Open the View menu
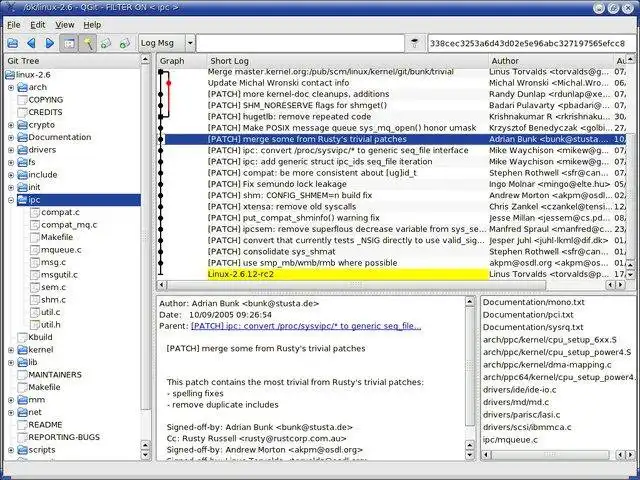The width and height of the screenshot is (640, 480). (65, 24)
